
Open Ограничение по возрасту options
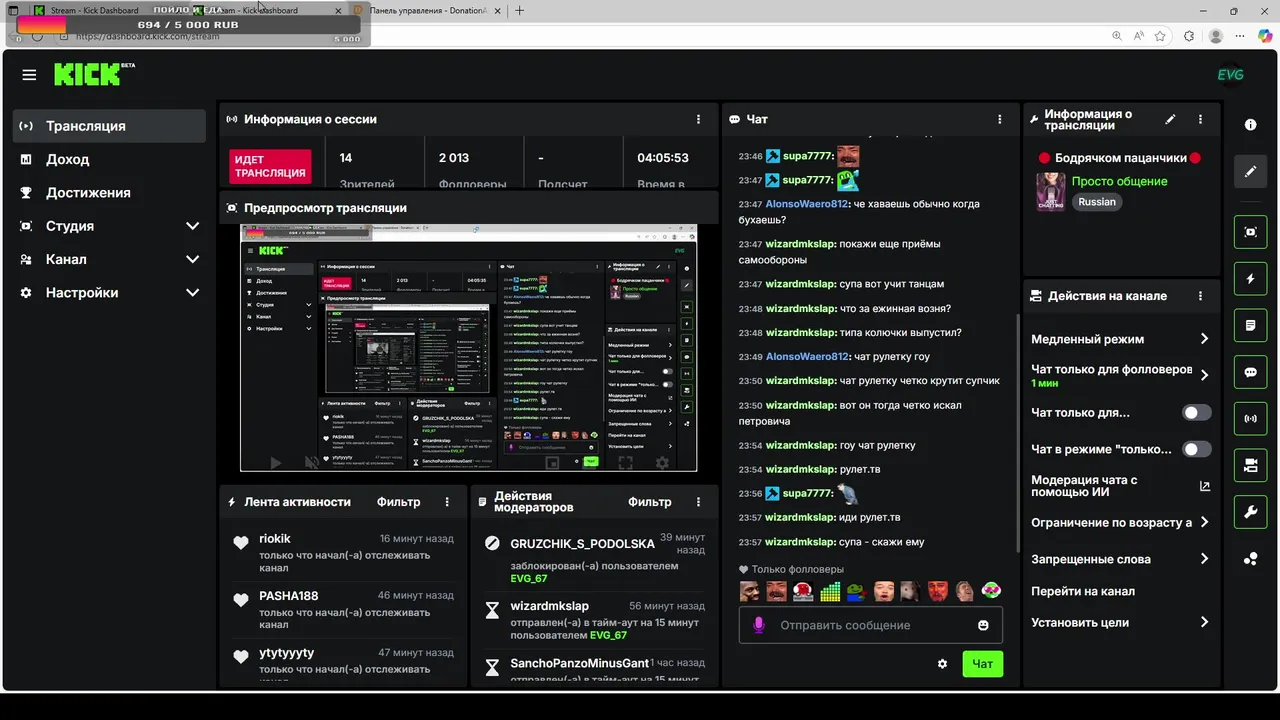1121,522
